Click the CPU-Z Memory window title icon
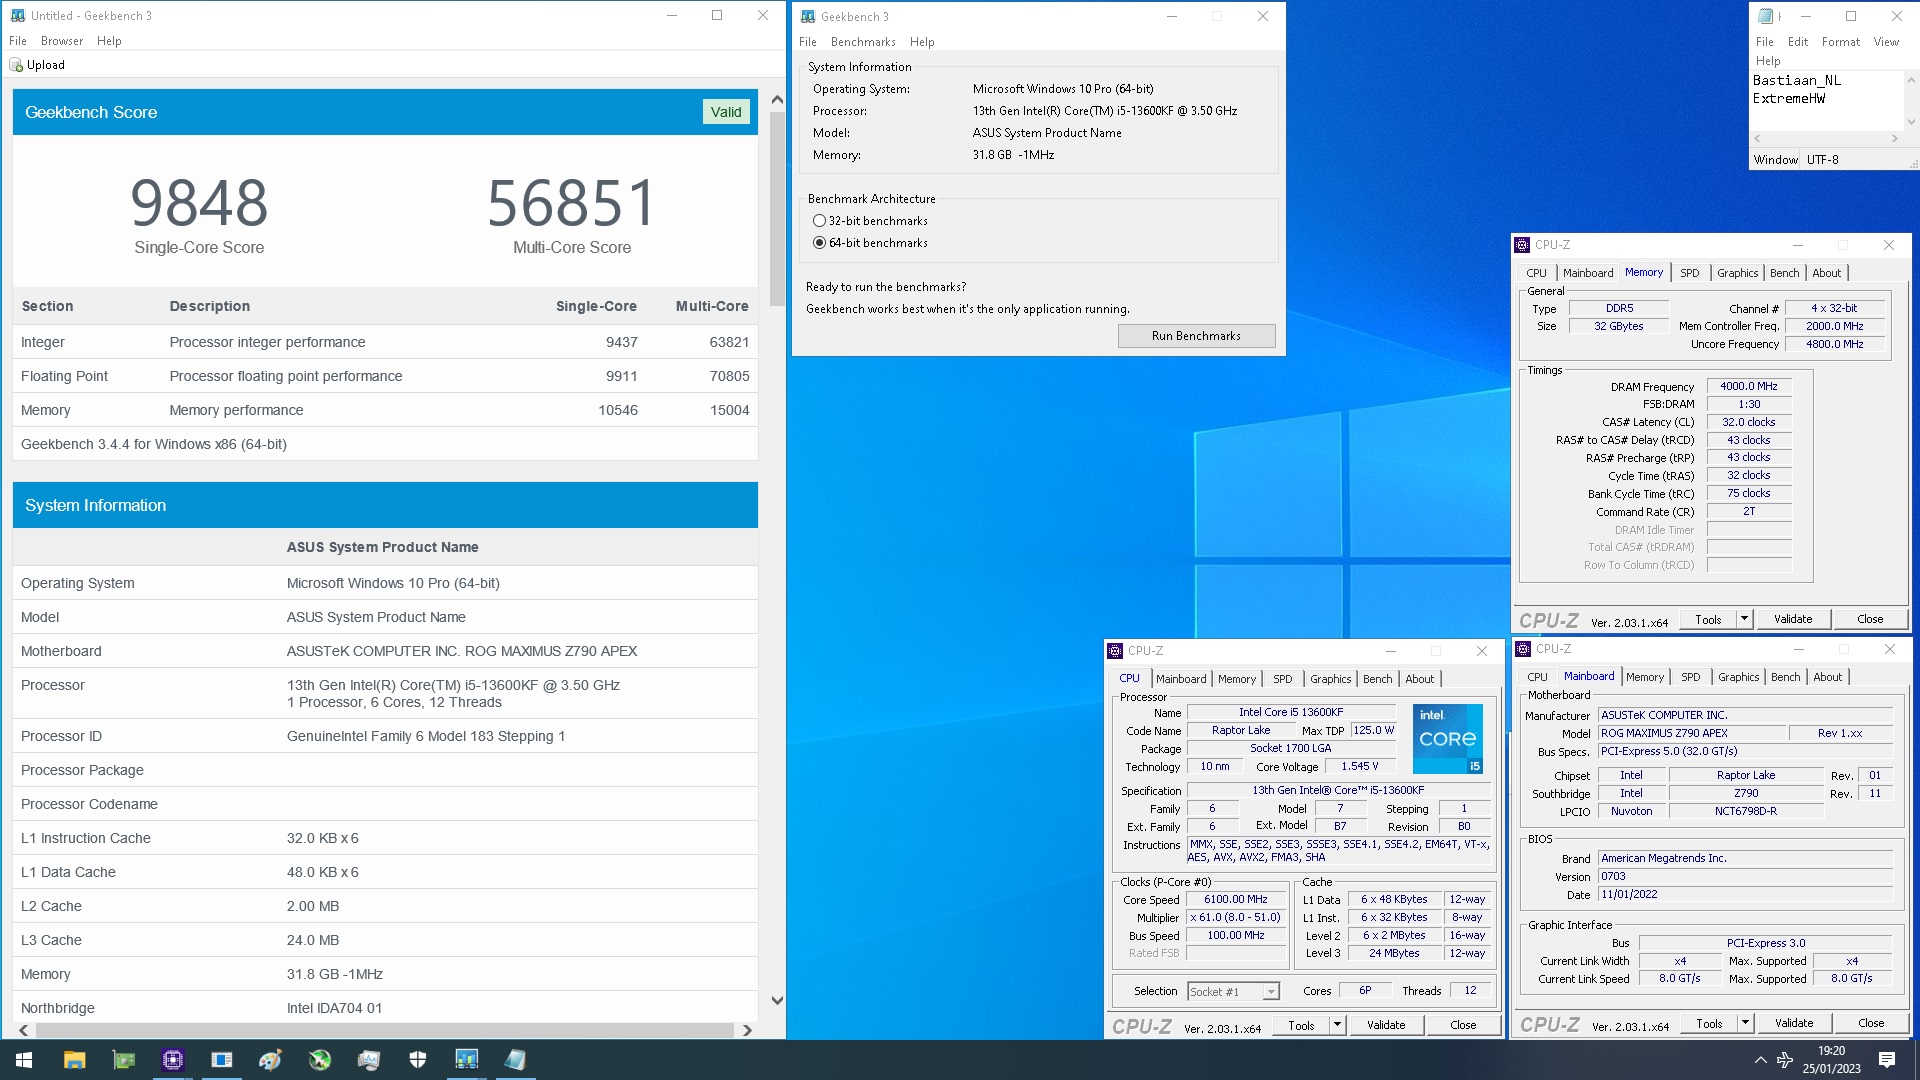The height and width of the screenshot is (1080, 1920). click(x=1522, y=245)
